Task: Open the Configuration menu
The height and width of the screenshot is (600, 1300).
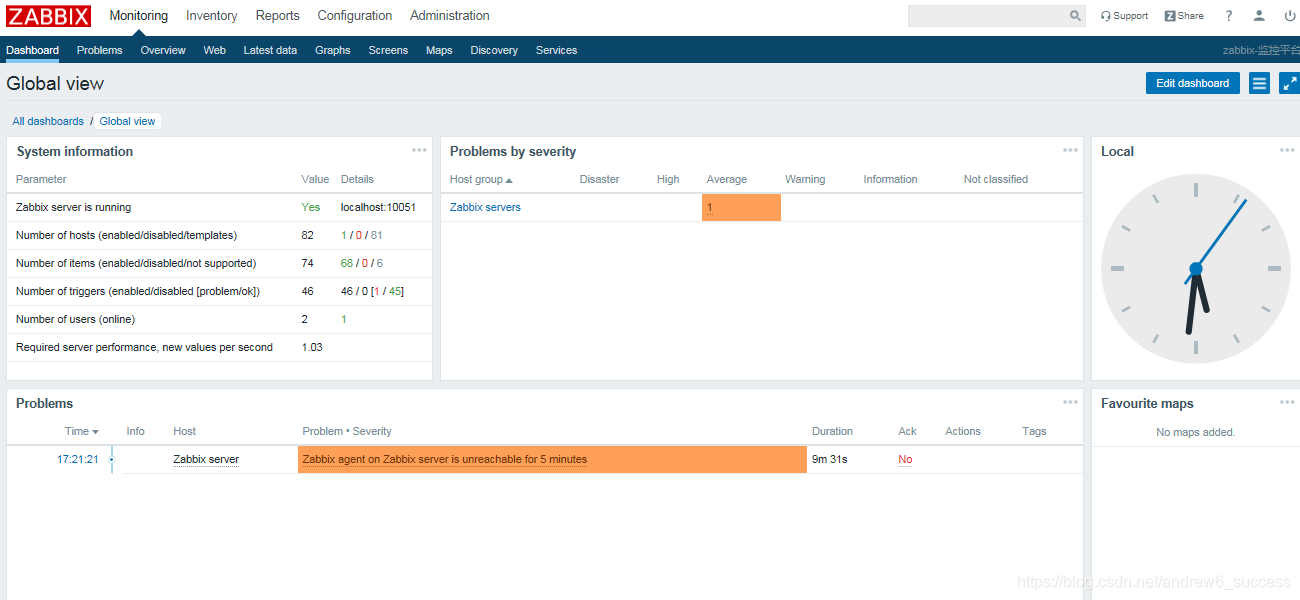Action: point(355,16)
